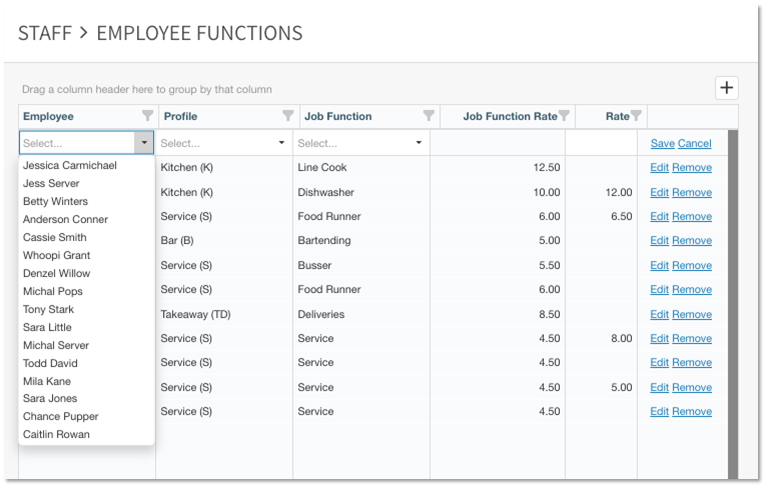Open the Profile column filter icon
This screenshot has height=487, width=766.
[x=288, y=116]
